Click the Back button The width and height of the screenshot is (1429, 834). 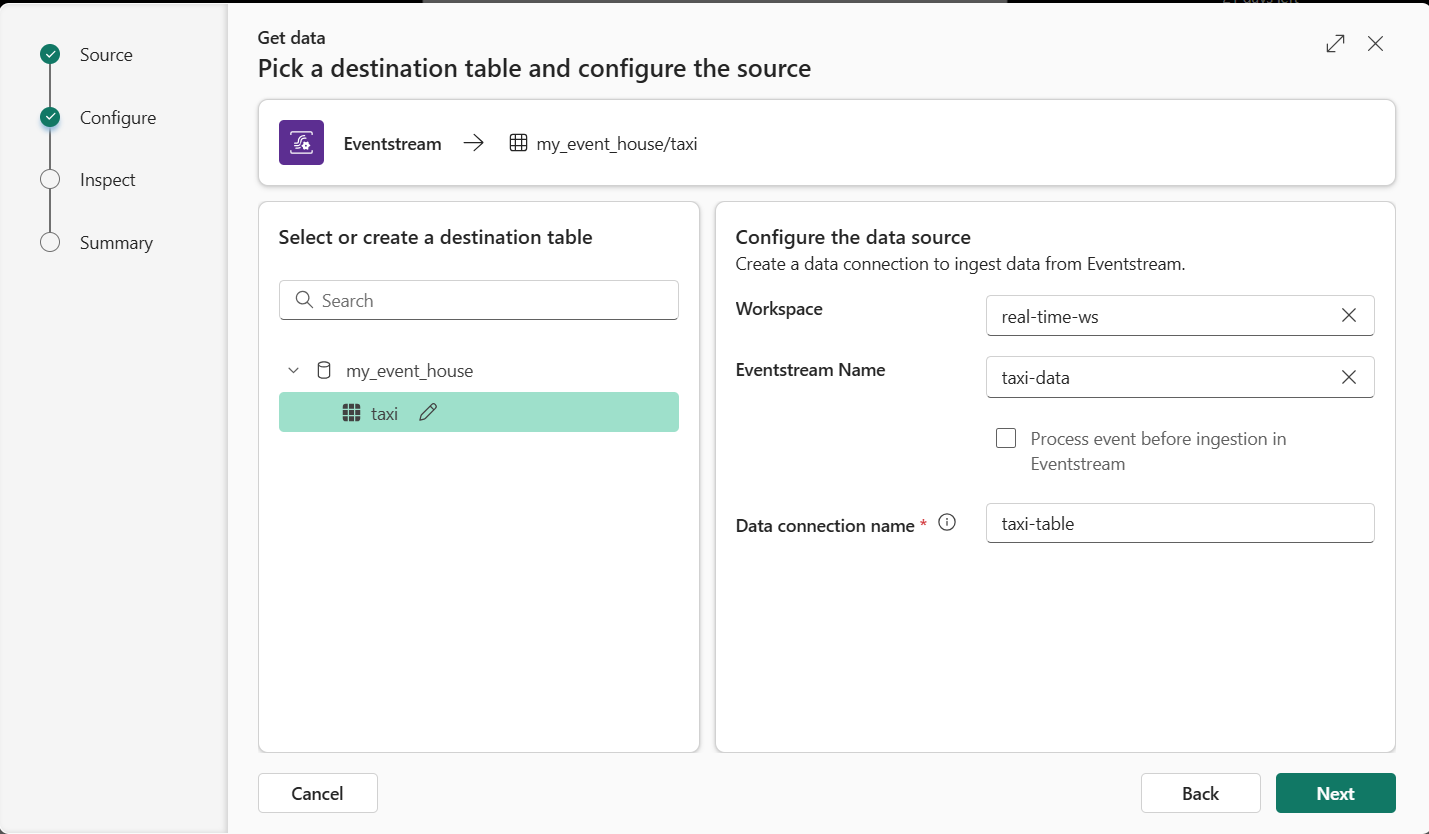1200,793
